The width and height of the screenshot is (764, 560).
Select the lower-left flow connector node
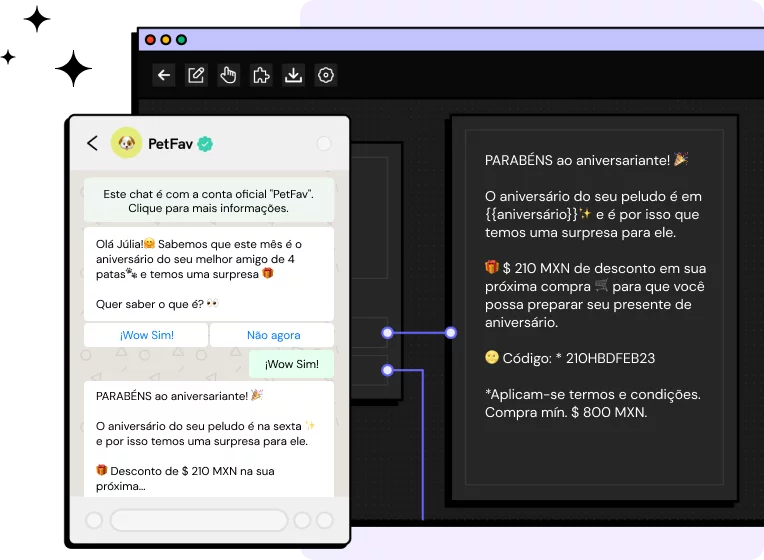(x=387, y=370)
